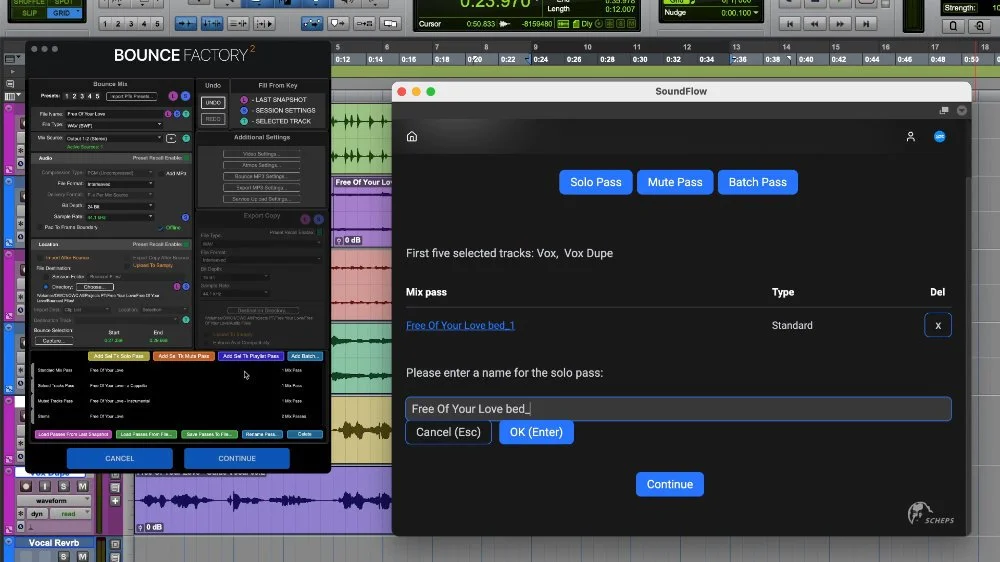Select the Directory radio button
1000x562 pixels.
(x=46, y=287)
